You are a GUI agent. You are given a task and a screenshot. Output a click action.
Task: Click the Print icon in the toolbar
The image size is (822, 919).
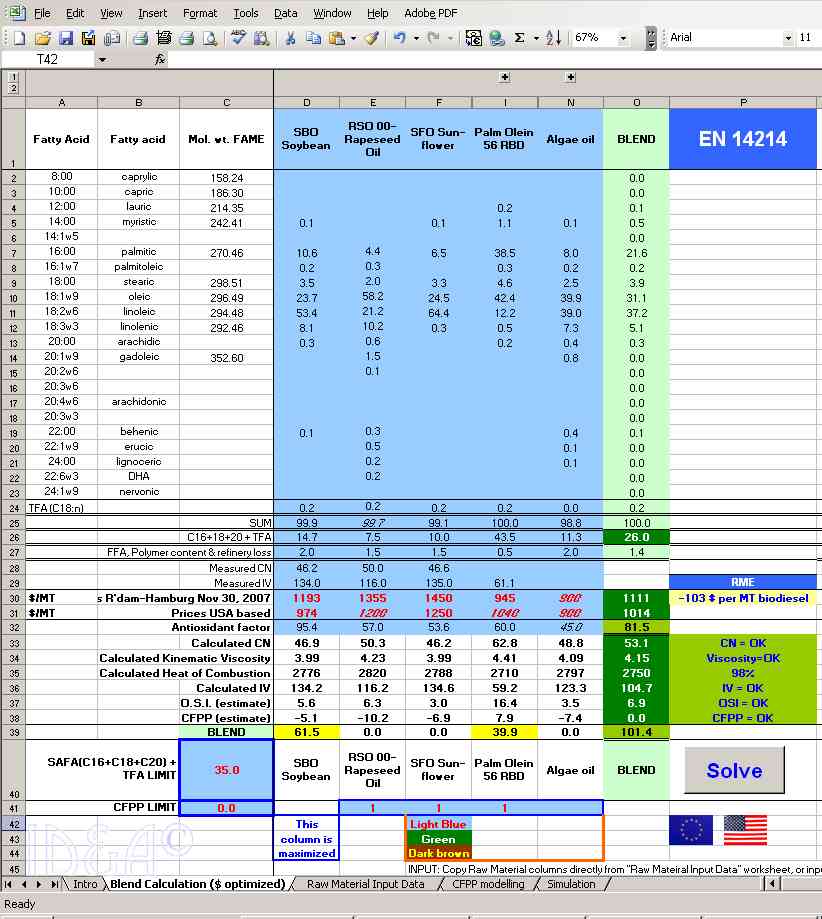[x=140, y=39]
